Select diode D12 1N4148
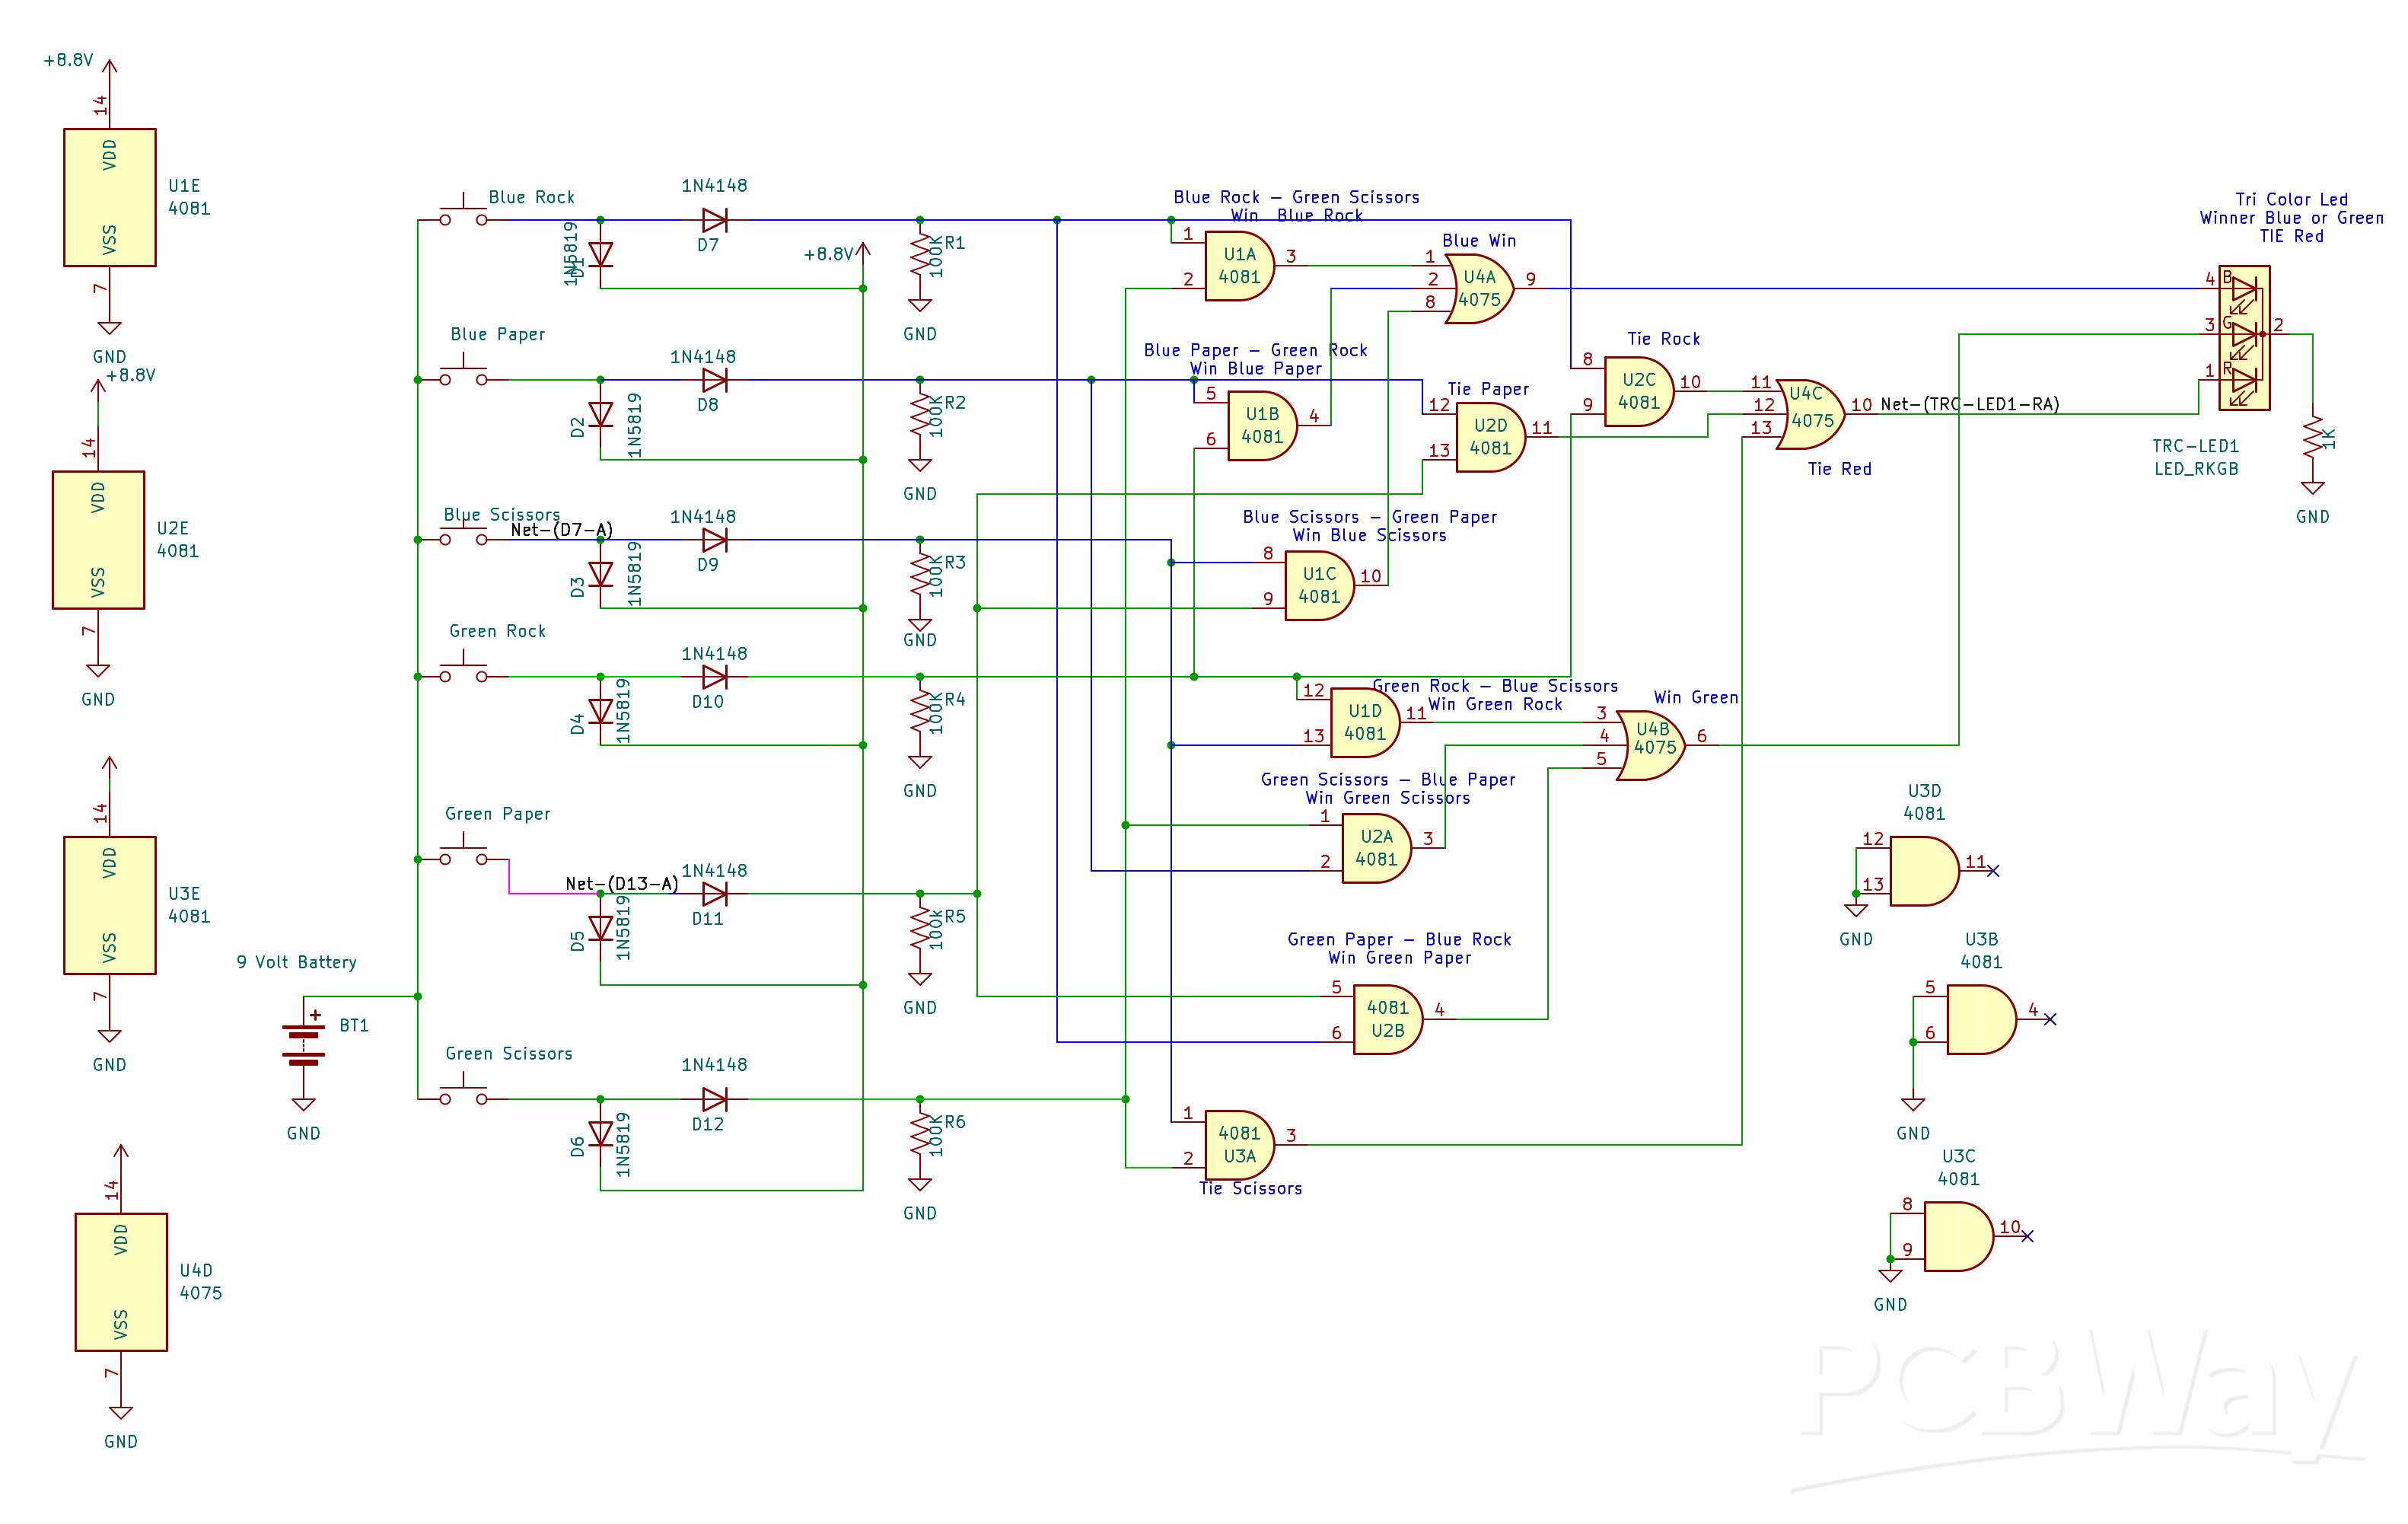The height and width of the screenshot is (1524, 2408). coord(714,1100)
